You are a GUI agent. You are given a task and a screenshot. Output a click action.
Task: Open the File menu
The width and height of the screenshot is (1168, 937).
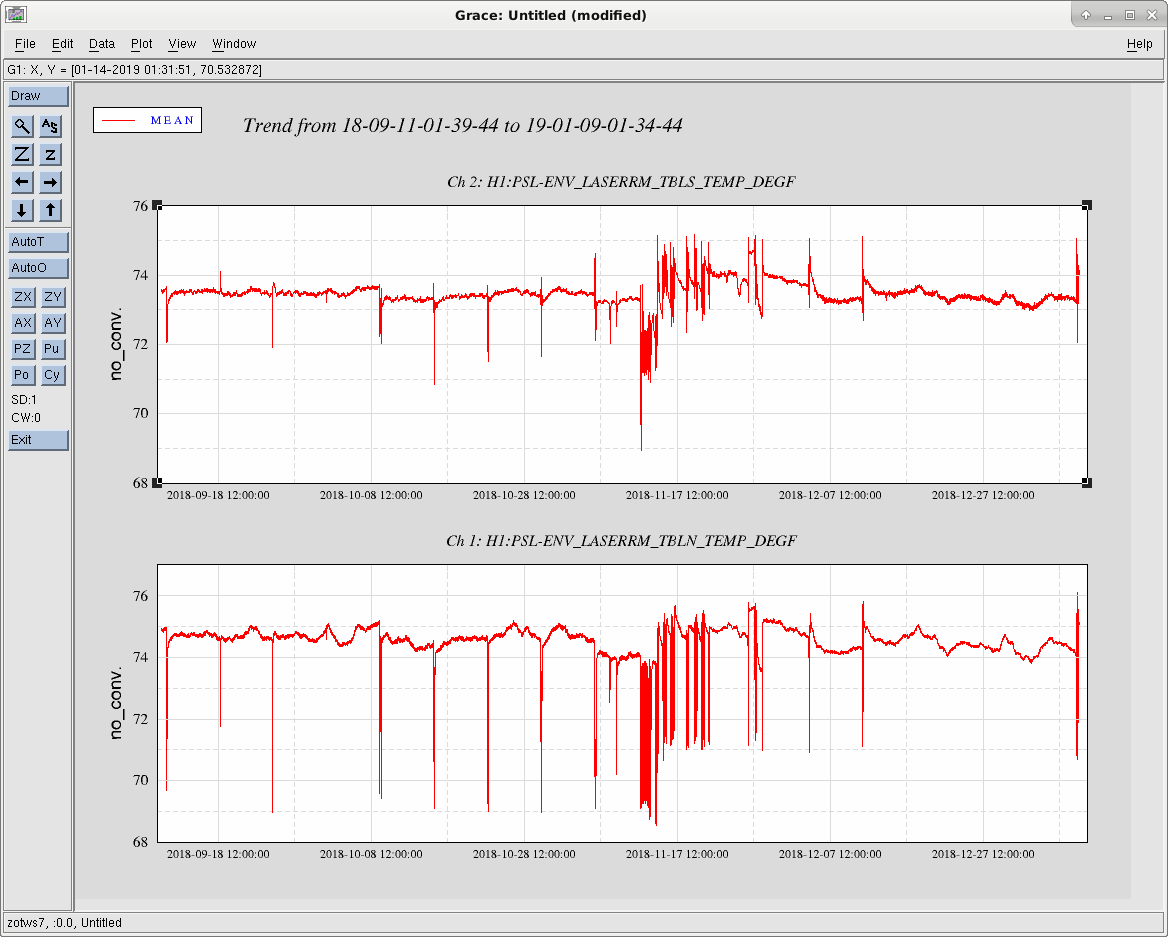tap(25, 44)
